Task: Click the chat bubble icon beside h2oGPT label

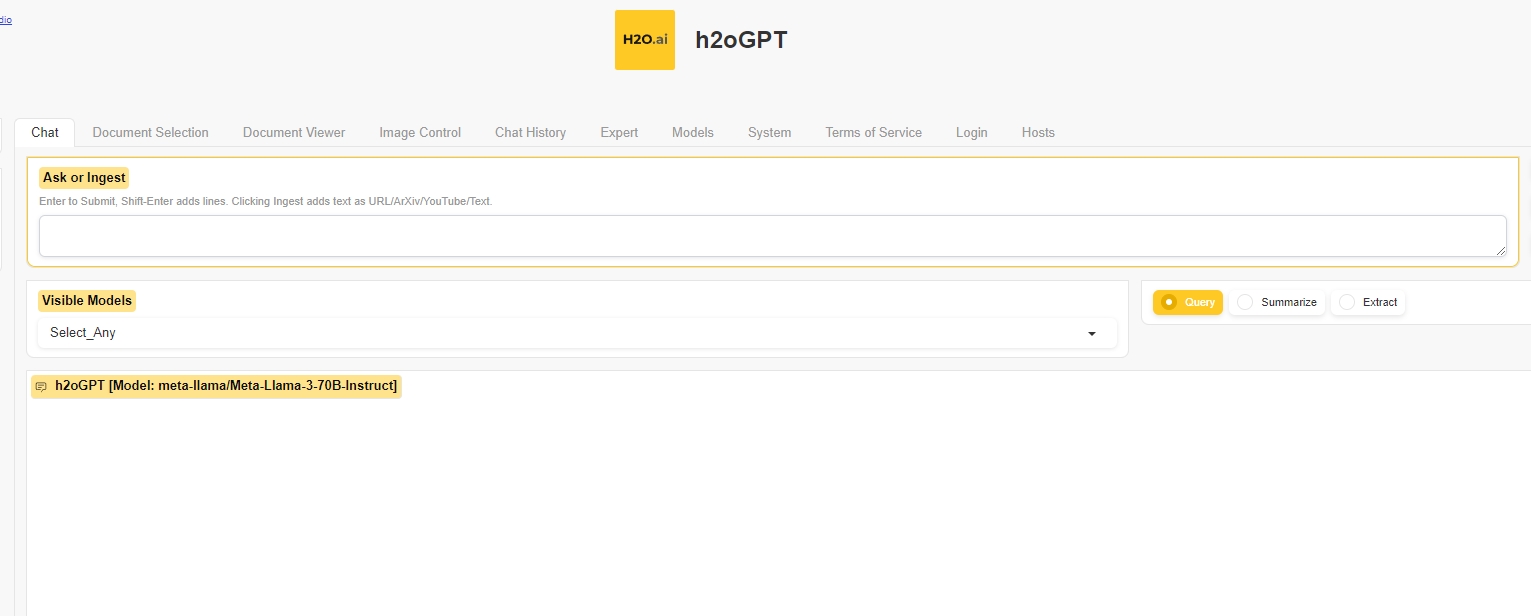Action: (x=41, y=387)
